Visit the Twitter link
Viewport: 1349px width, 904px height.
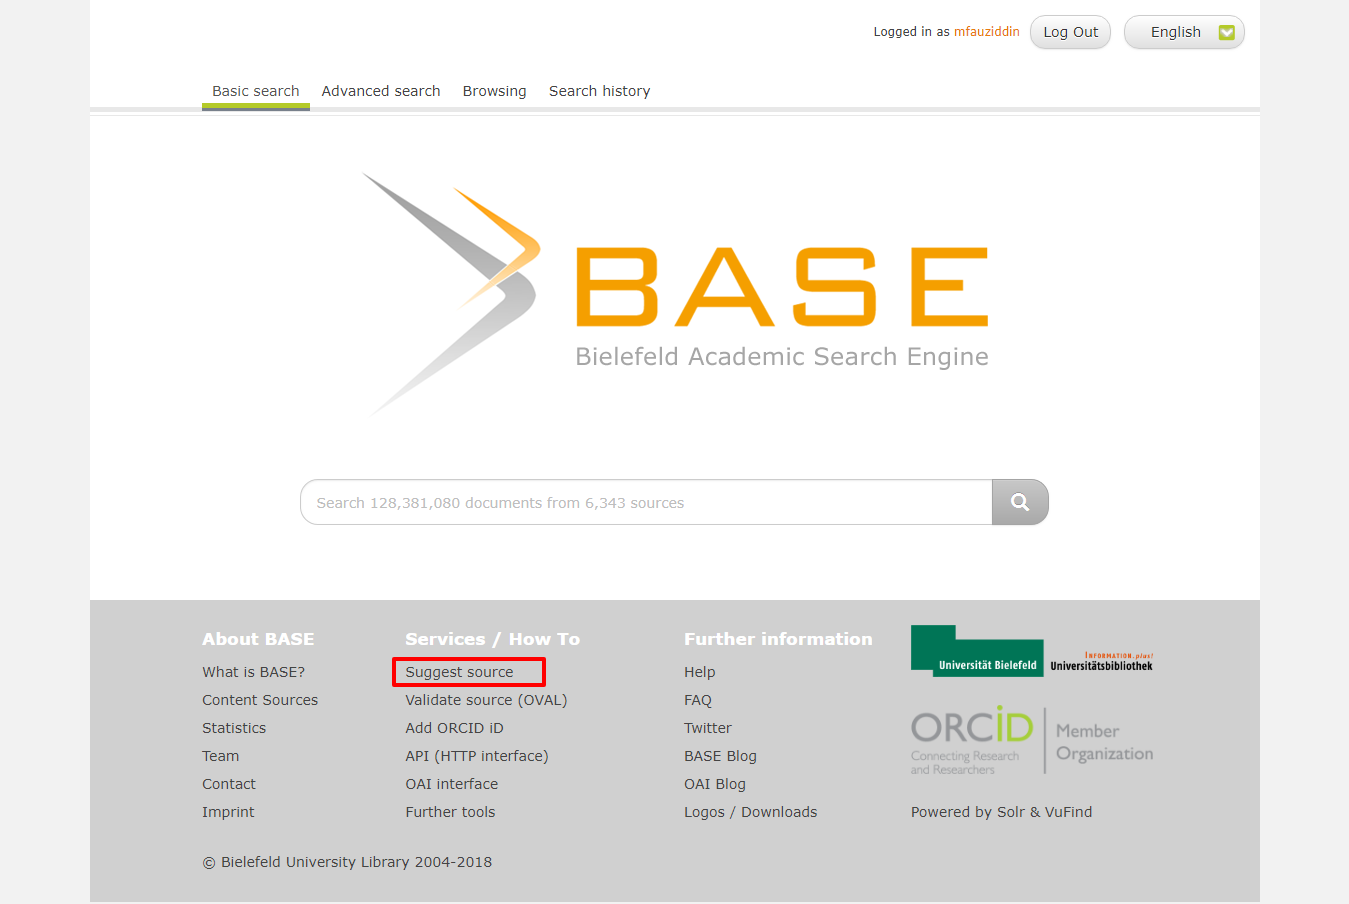(708, 728)
